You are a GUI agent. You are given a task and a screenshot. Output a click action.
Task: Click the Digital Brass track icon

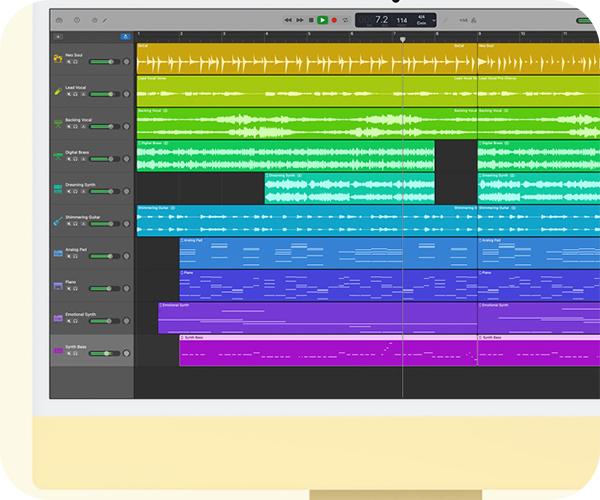click(x=58, y=156)
